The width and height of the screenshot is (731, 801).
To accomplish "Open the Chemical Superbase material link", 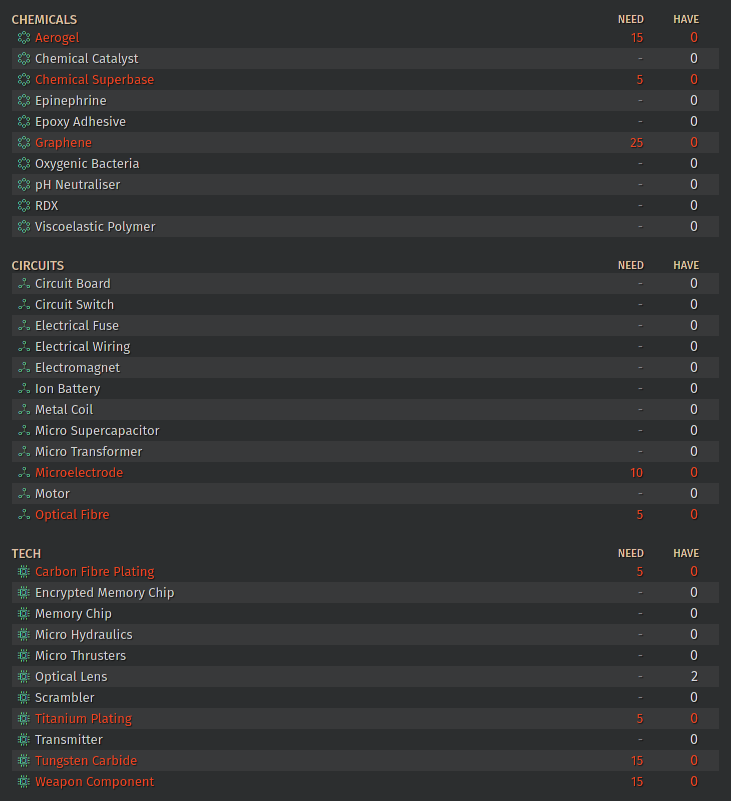I will (94, 80).
